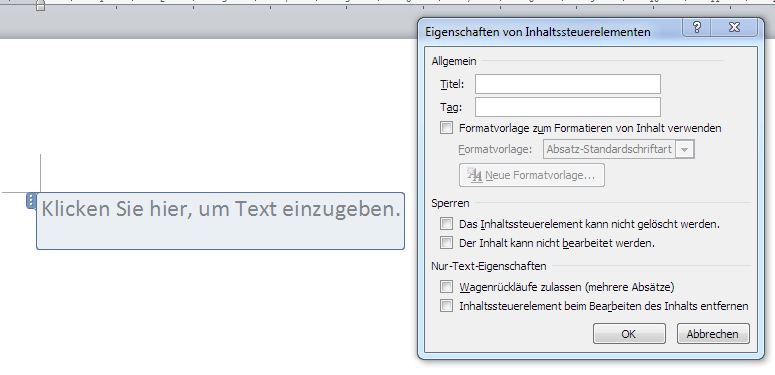Click the Tag input field
Image resolution: width=775 pixels, height=375 pixels.
point(567,107)
